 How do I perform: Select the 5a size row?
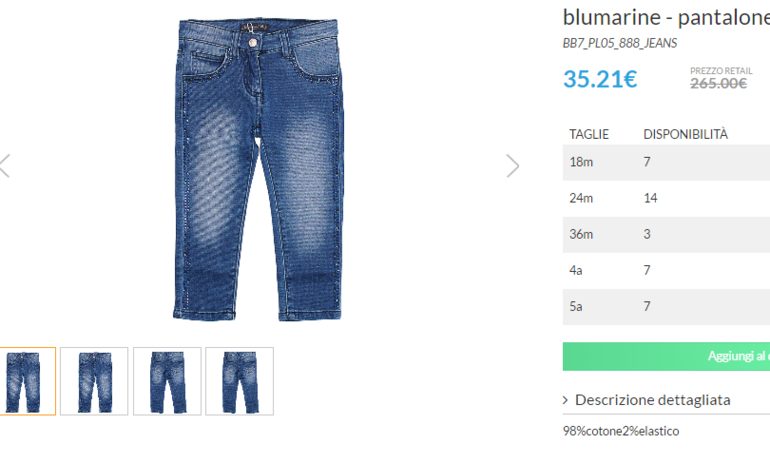click(x=666, y=307)
